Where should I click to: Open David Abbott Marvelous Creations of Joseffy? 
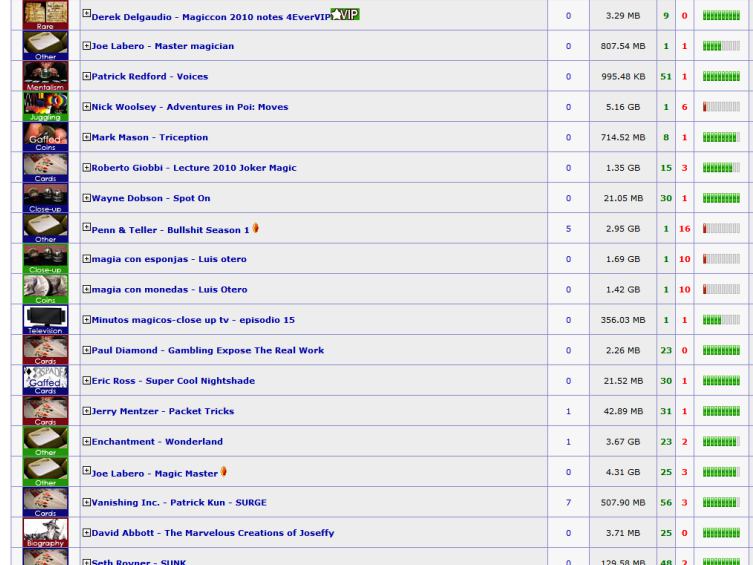tap(213, 533)
